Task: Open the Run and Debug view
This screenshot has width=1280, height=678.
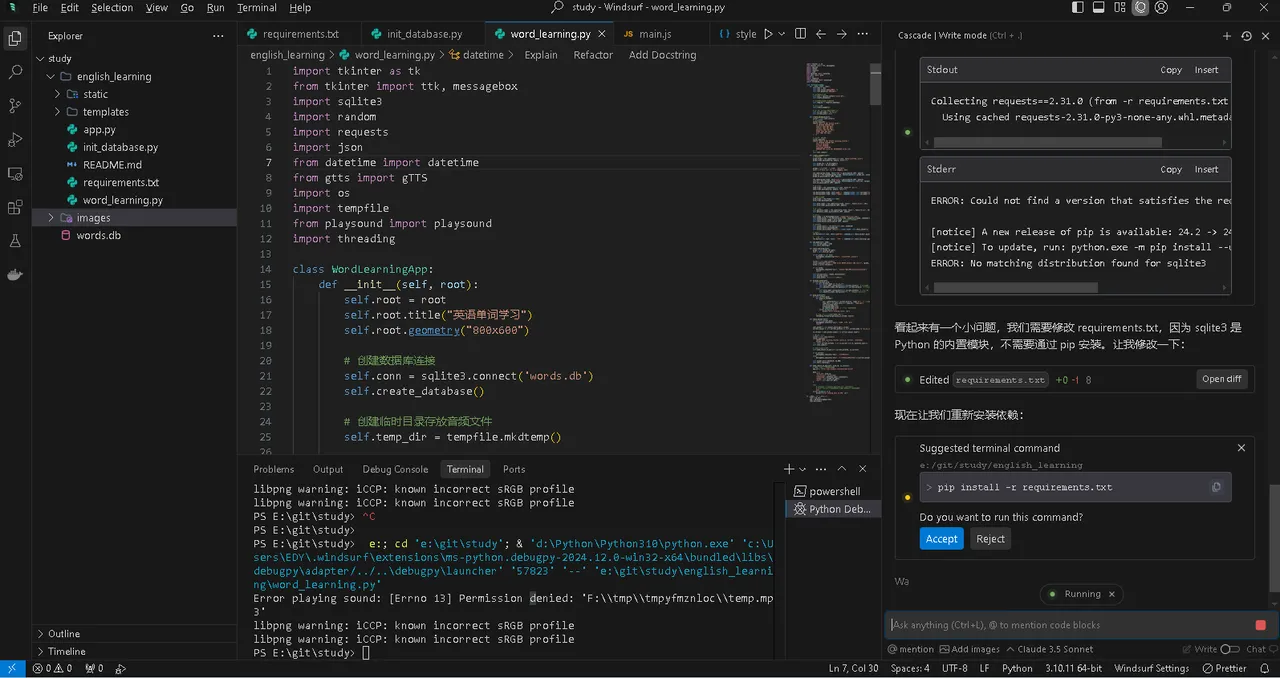Action: click(15, 140)
